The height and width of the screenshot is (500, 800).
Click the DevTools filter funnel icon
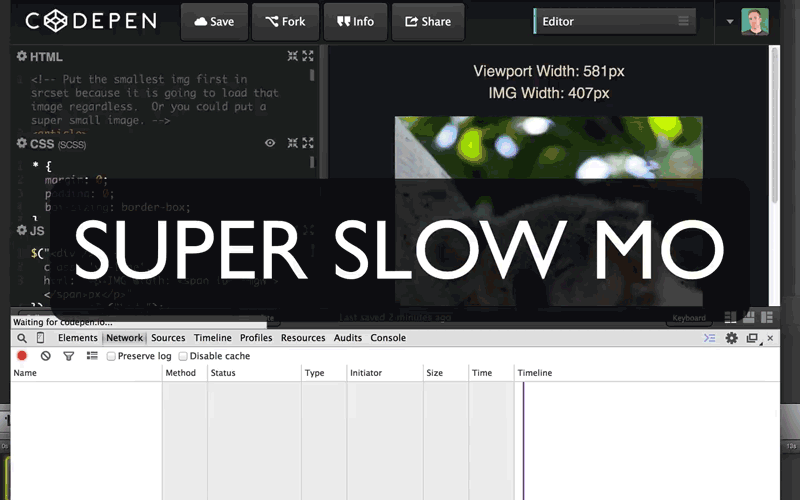coord(69,356)
